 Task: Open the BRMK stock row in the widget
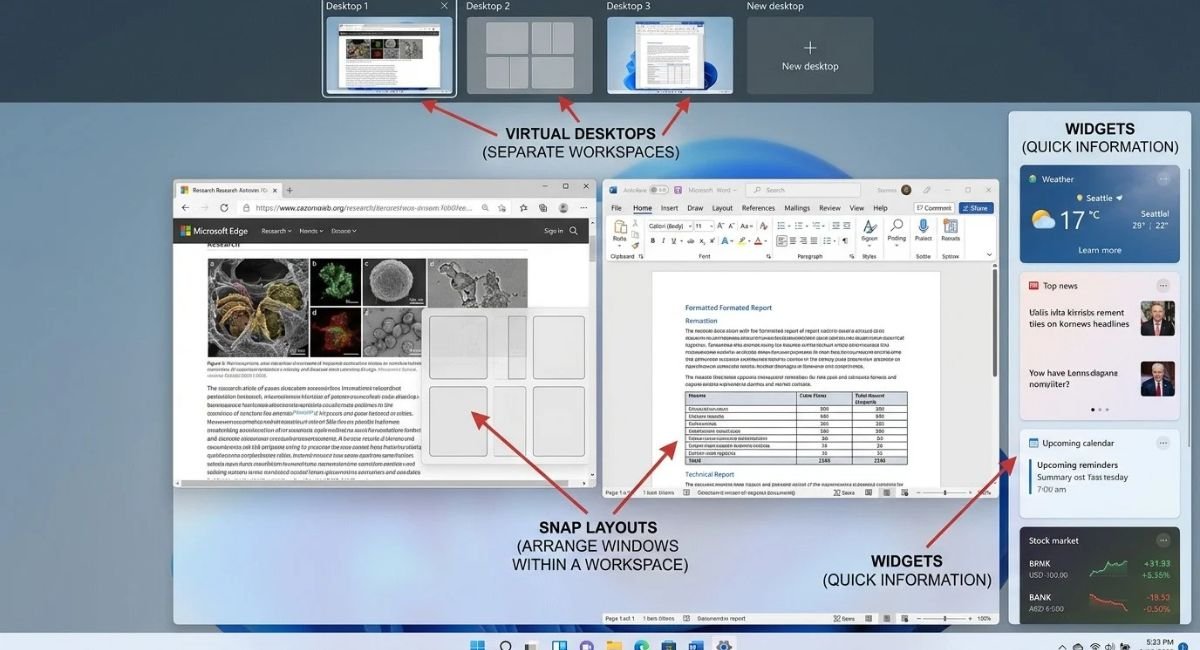(x=1100, y=569)
